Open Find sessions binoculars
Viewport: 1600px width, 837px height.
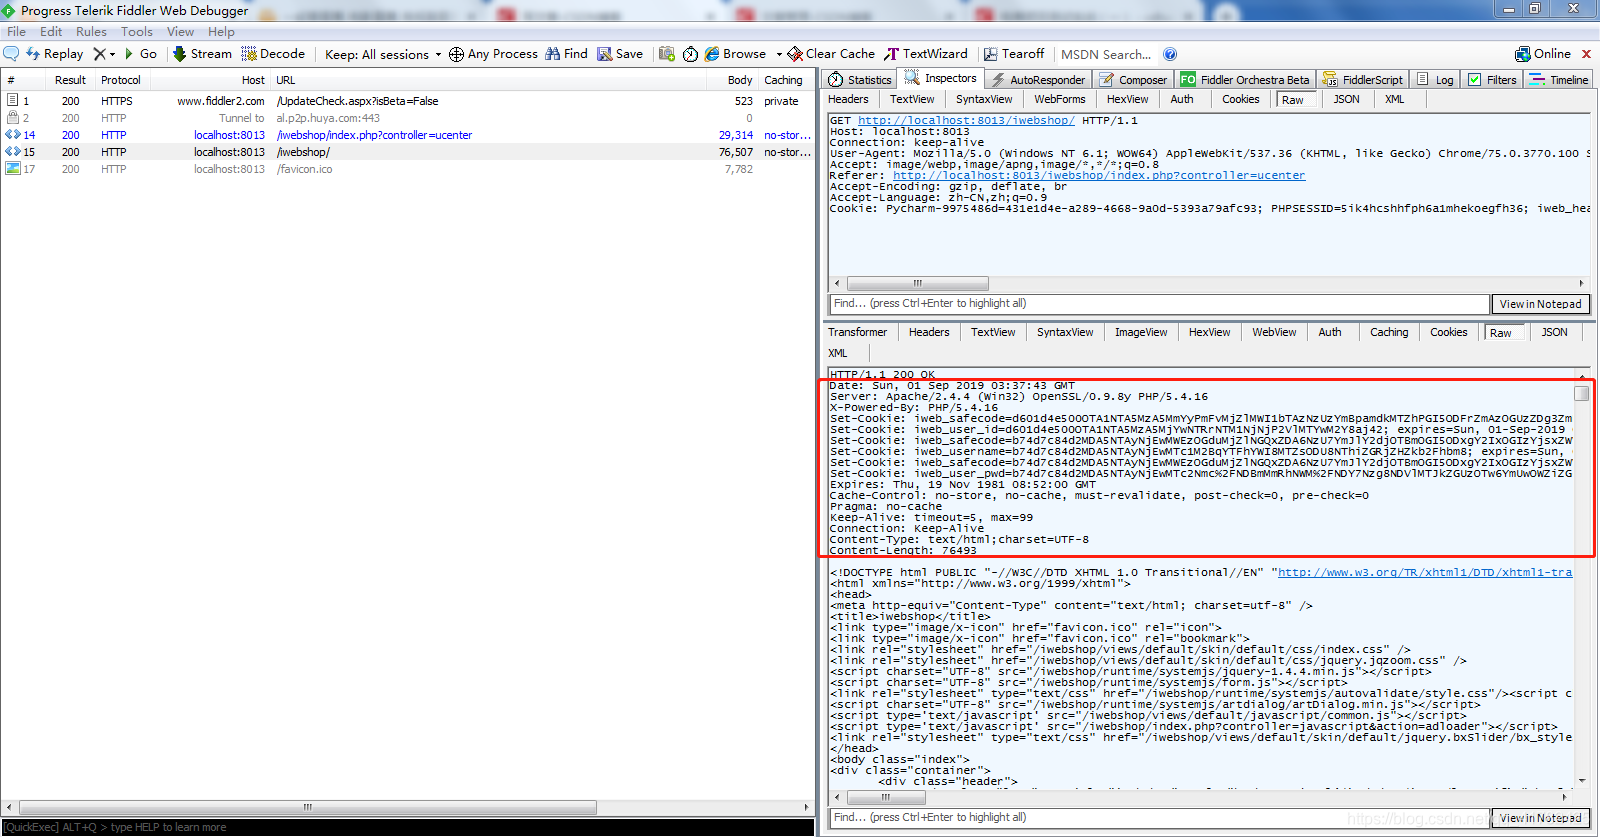(x=566, y=54)
